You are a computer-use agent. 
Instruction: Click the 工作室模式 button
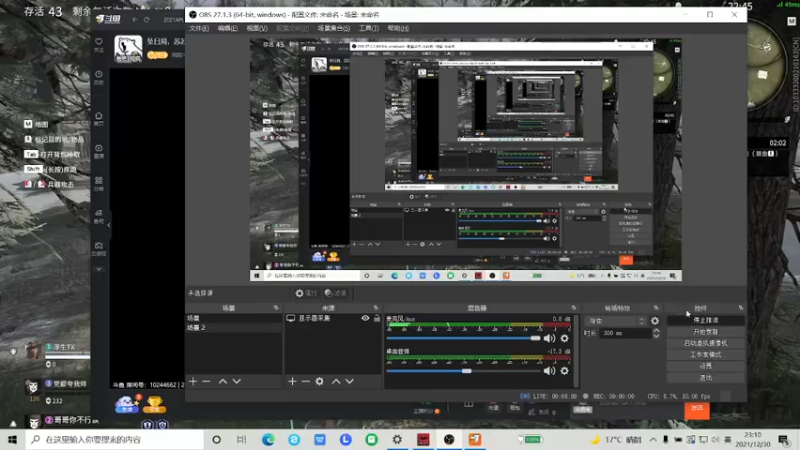click(x=706, y=355)
